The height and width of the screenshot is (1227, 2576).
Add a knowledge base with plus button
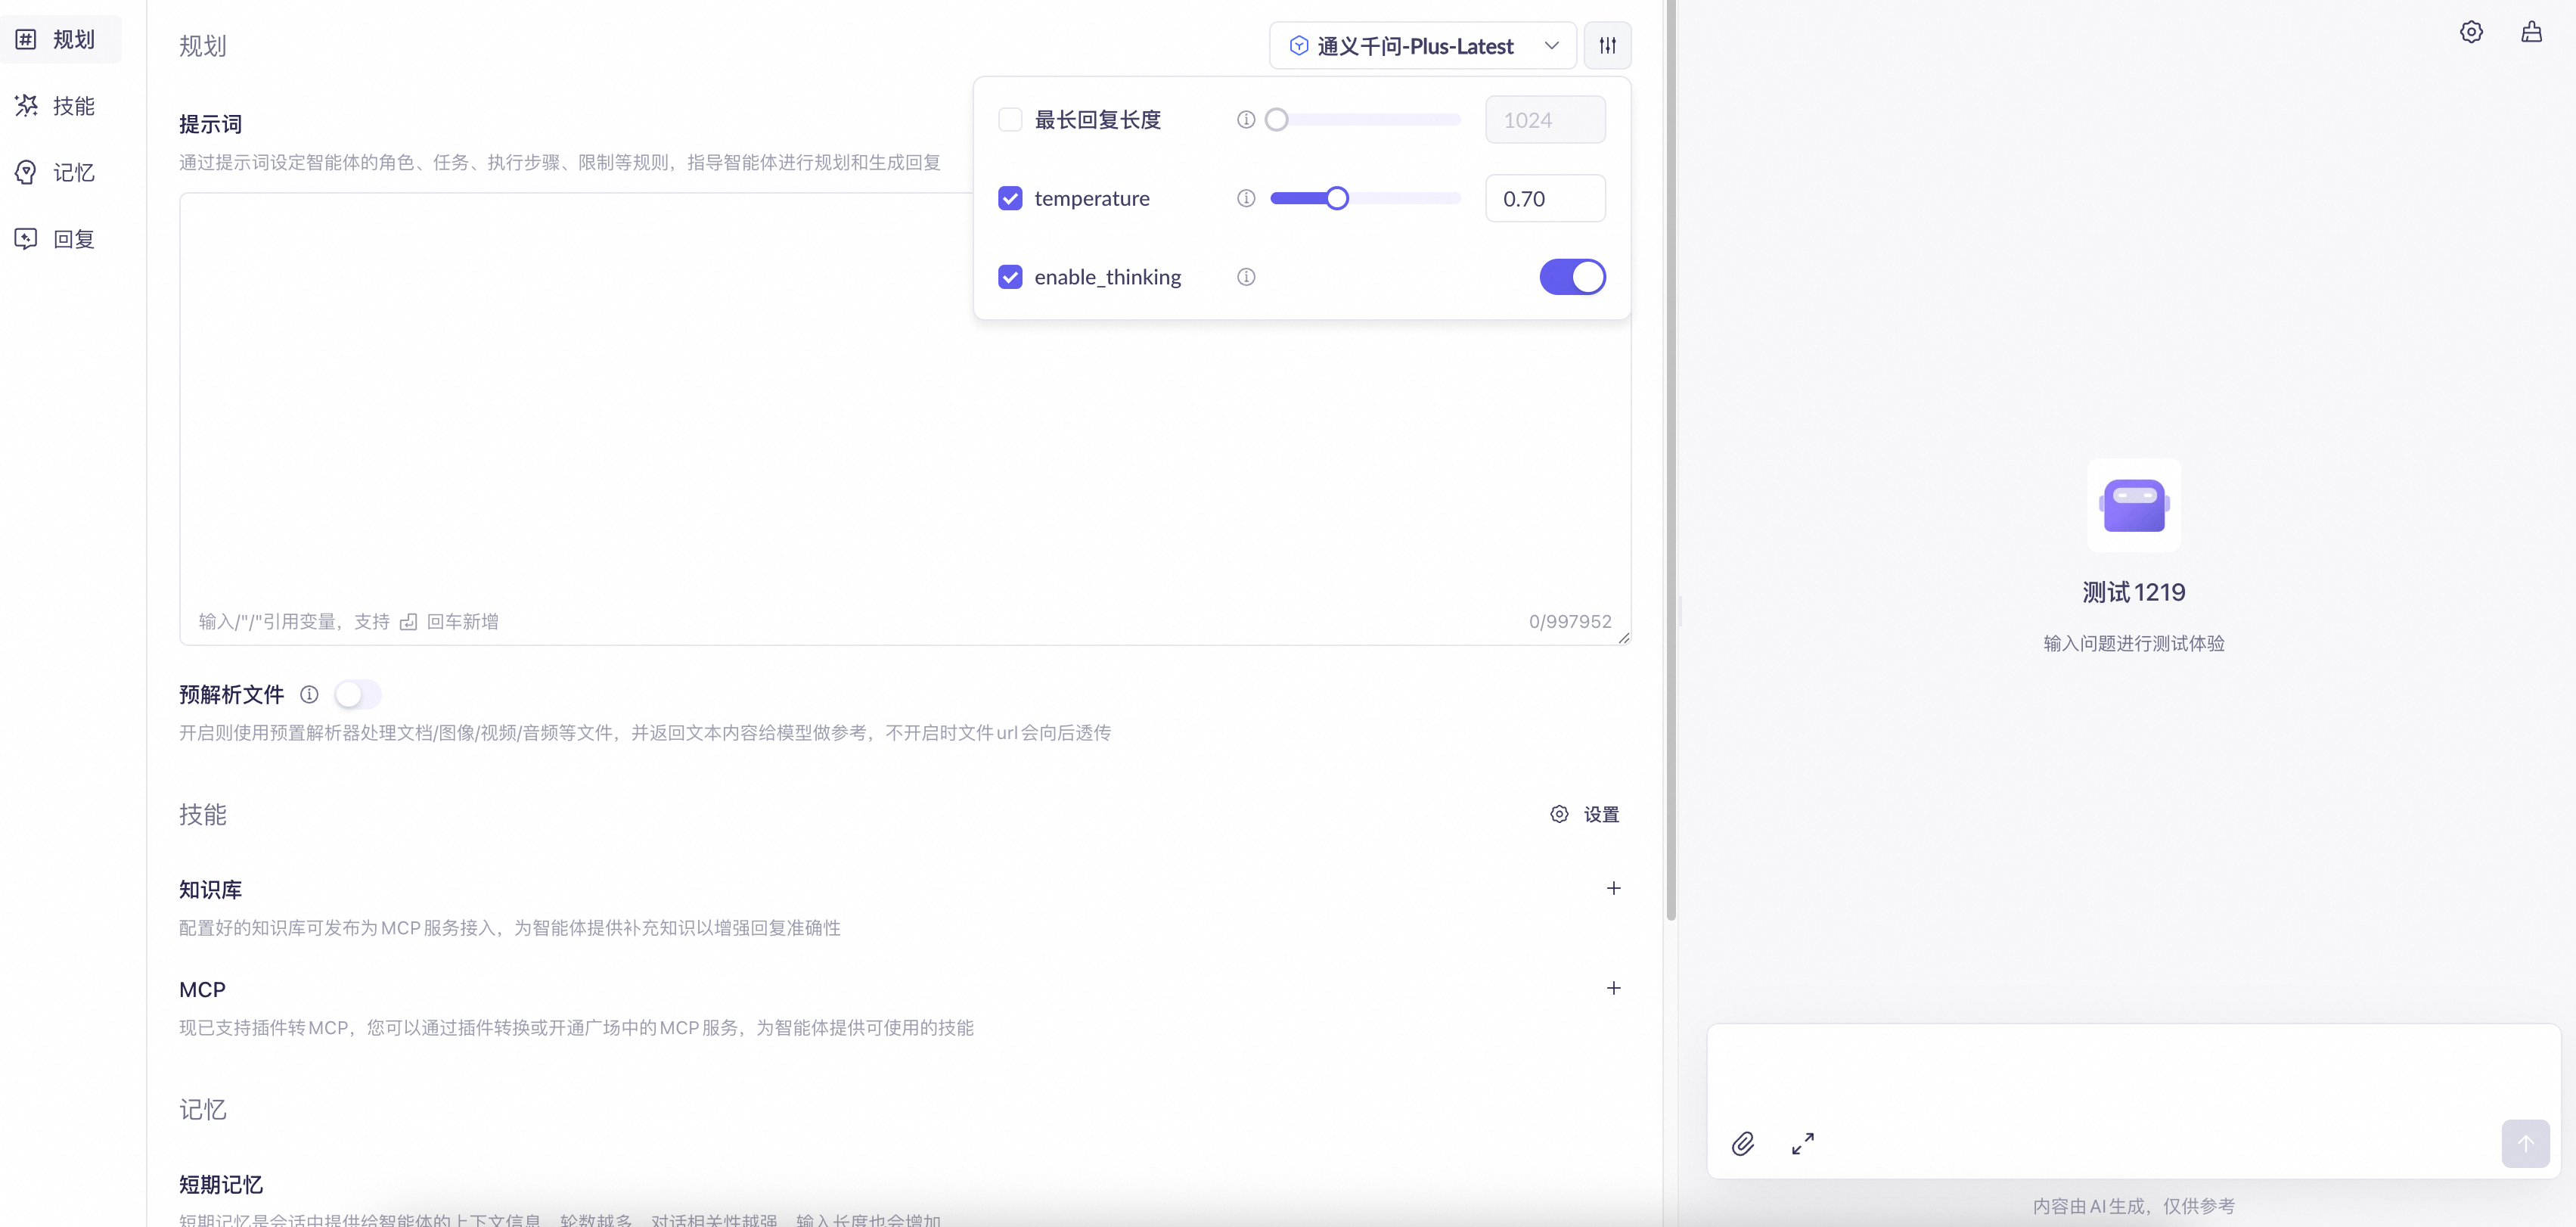(1613, 888)
